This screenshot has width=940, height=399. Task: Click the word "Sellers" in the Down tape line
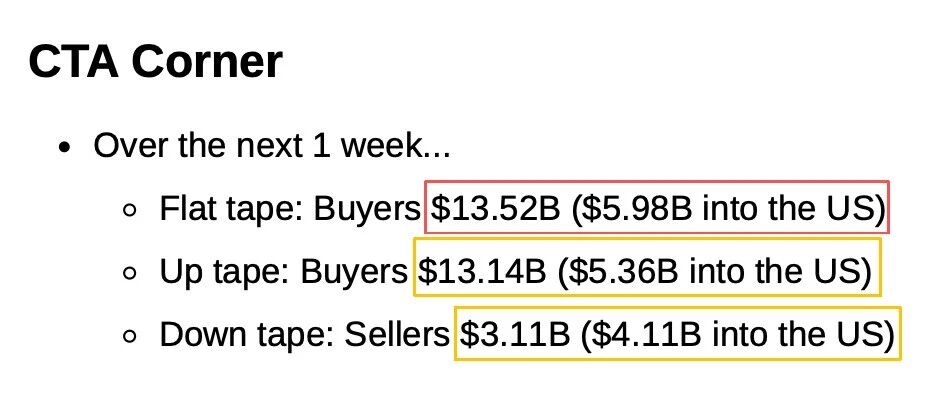[x=396, y=334]
